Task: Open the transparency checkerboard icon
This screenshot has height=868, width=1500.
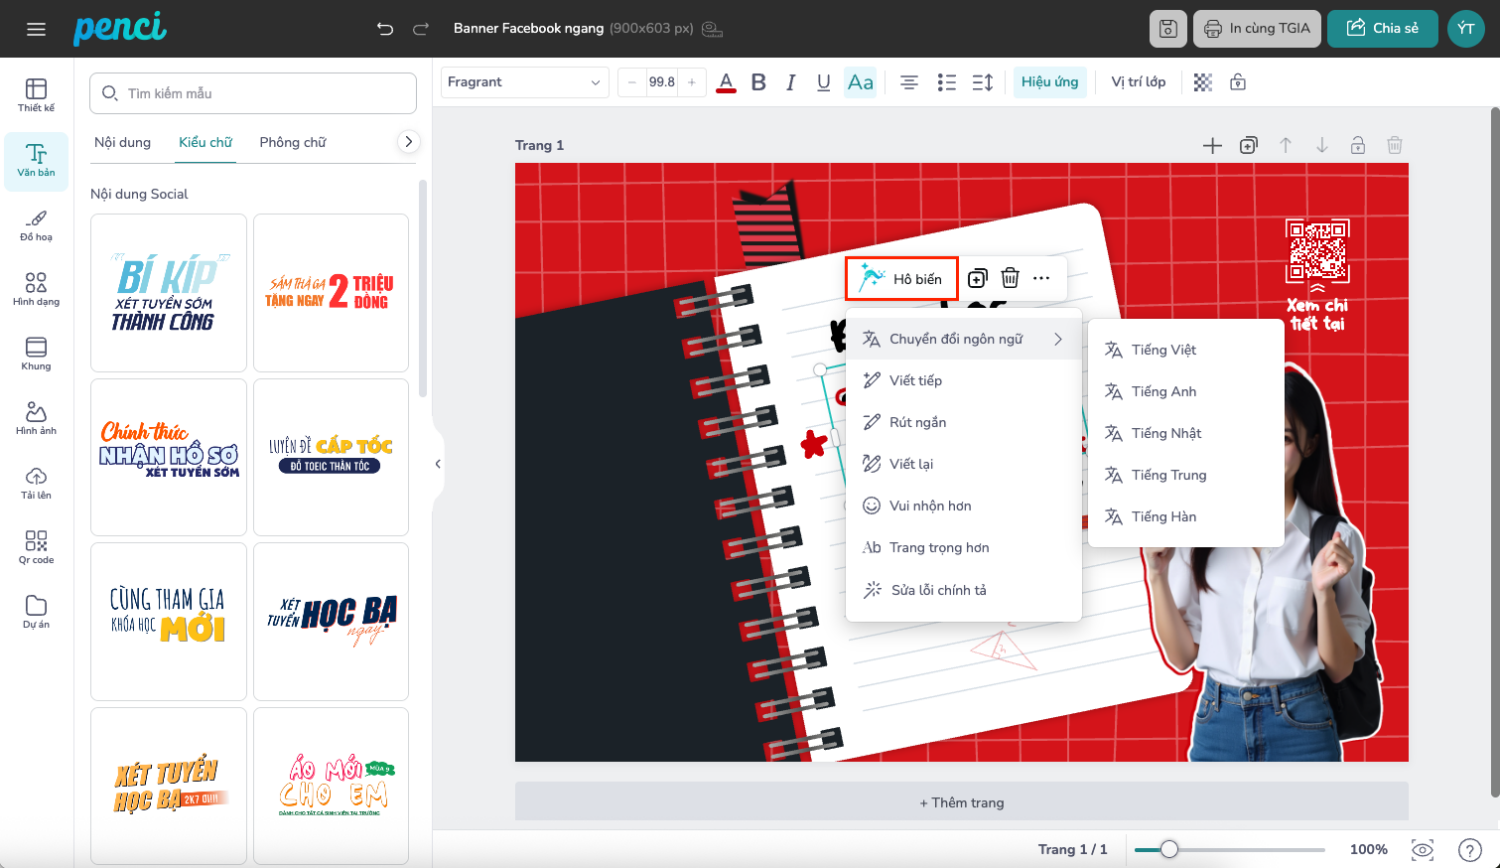Action: pos(1203,83)
